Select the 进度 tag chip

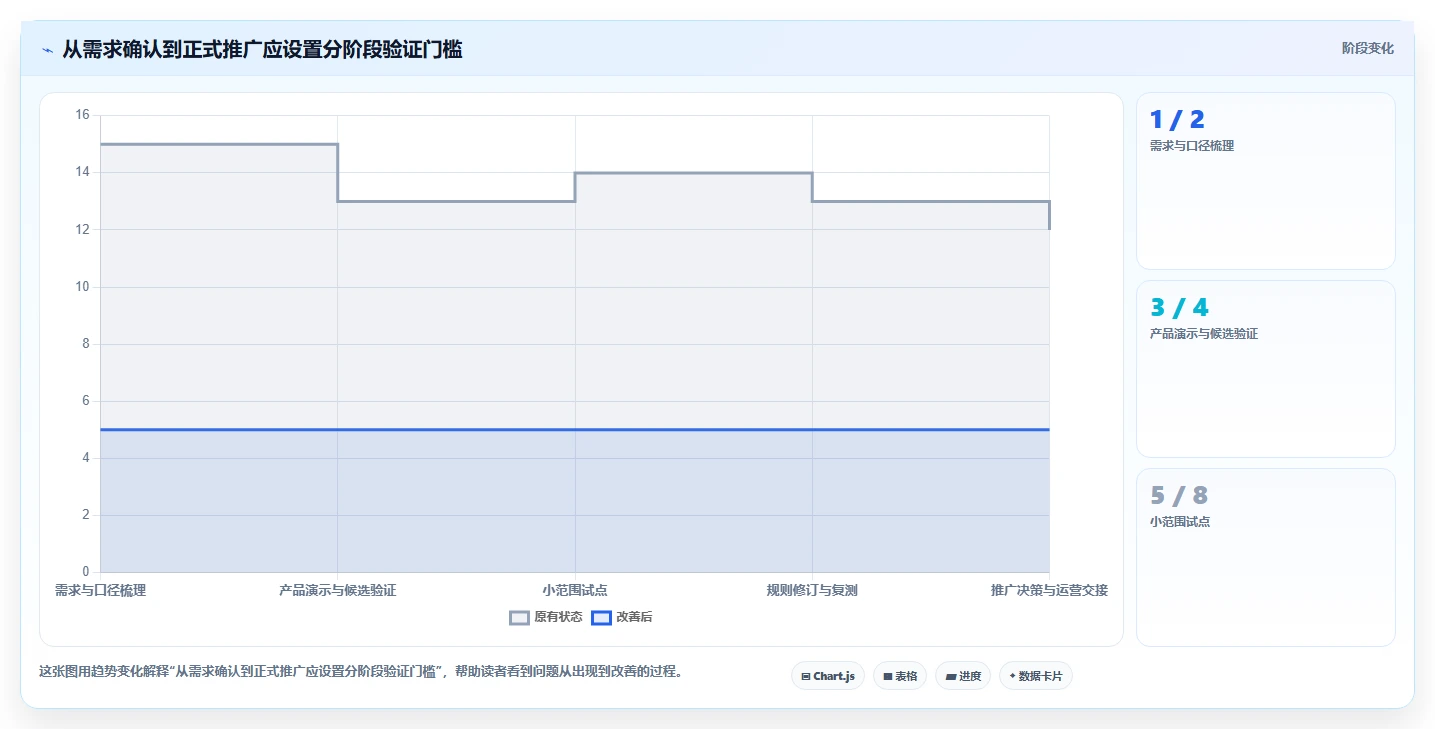point(963,676)
